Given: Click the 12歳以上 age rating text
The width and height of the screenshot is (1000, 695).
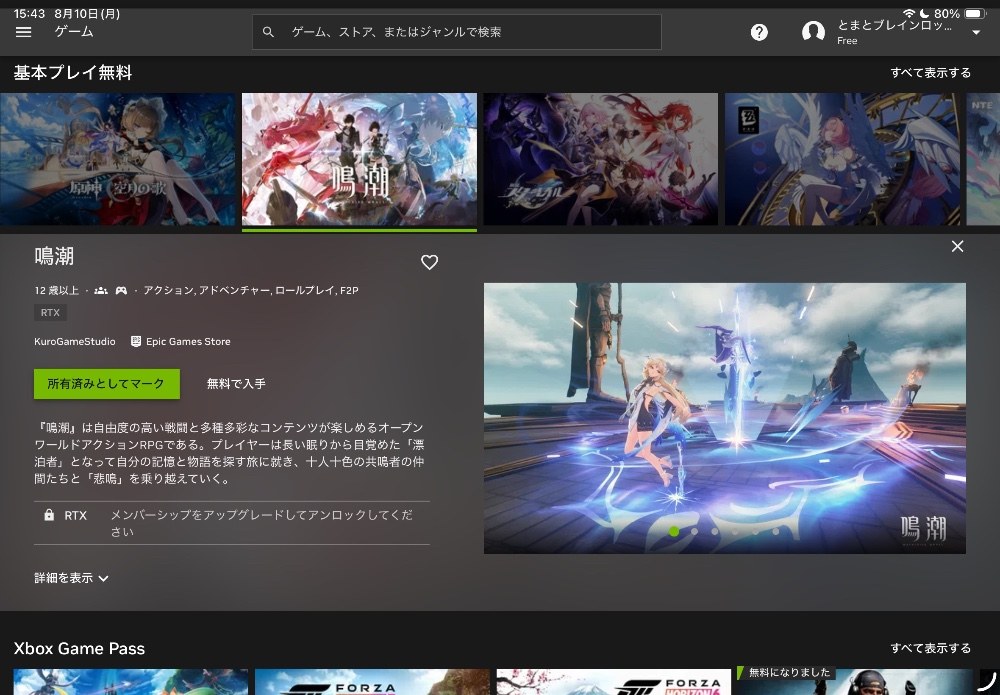Looking at the screenshot, I should [x=57, y=290].
